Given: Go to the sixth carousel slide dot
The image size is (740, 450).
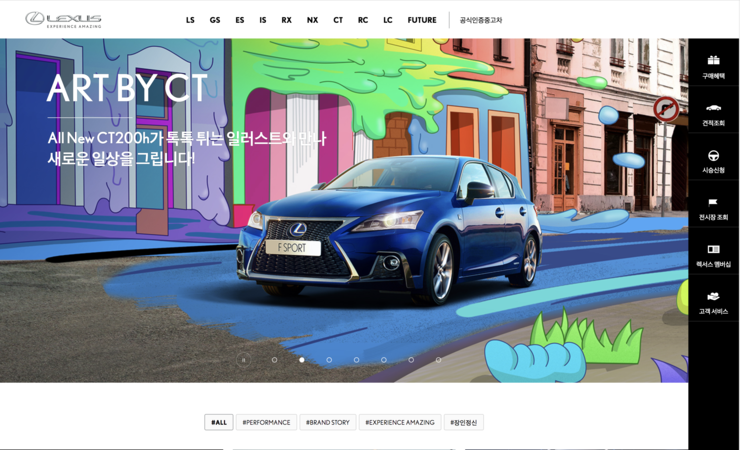Looking at the screenshot, I should click(x=411, y=360).
